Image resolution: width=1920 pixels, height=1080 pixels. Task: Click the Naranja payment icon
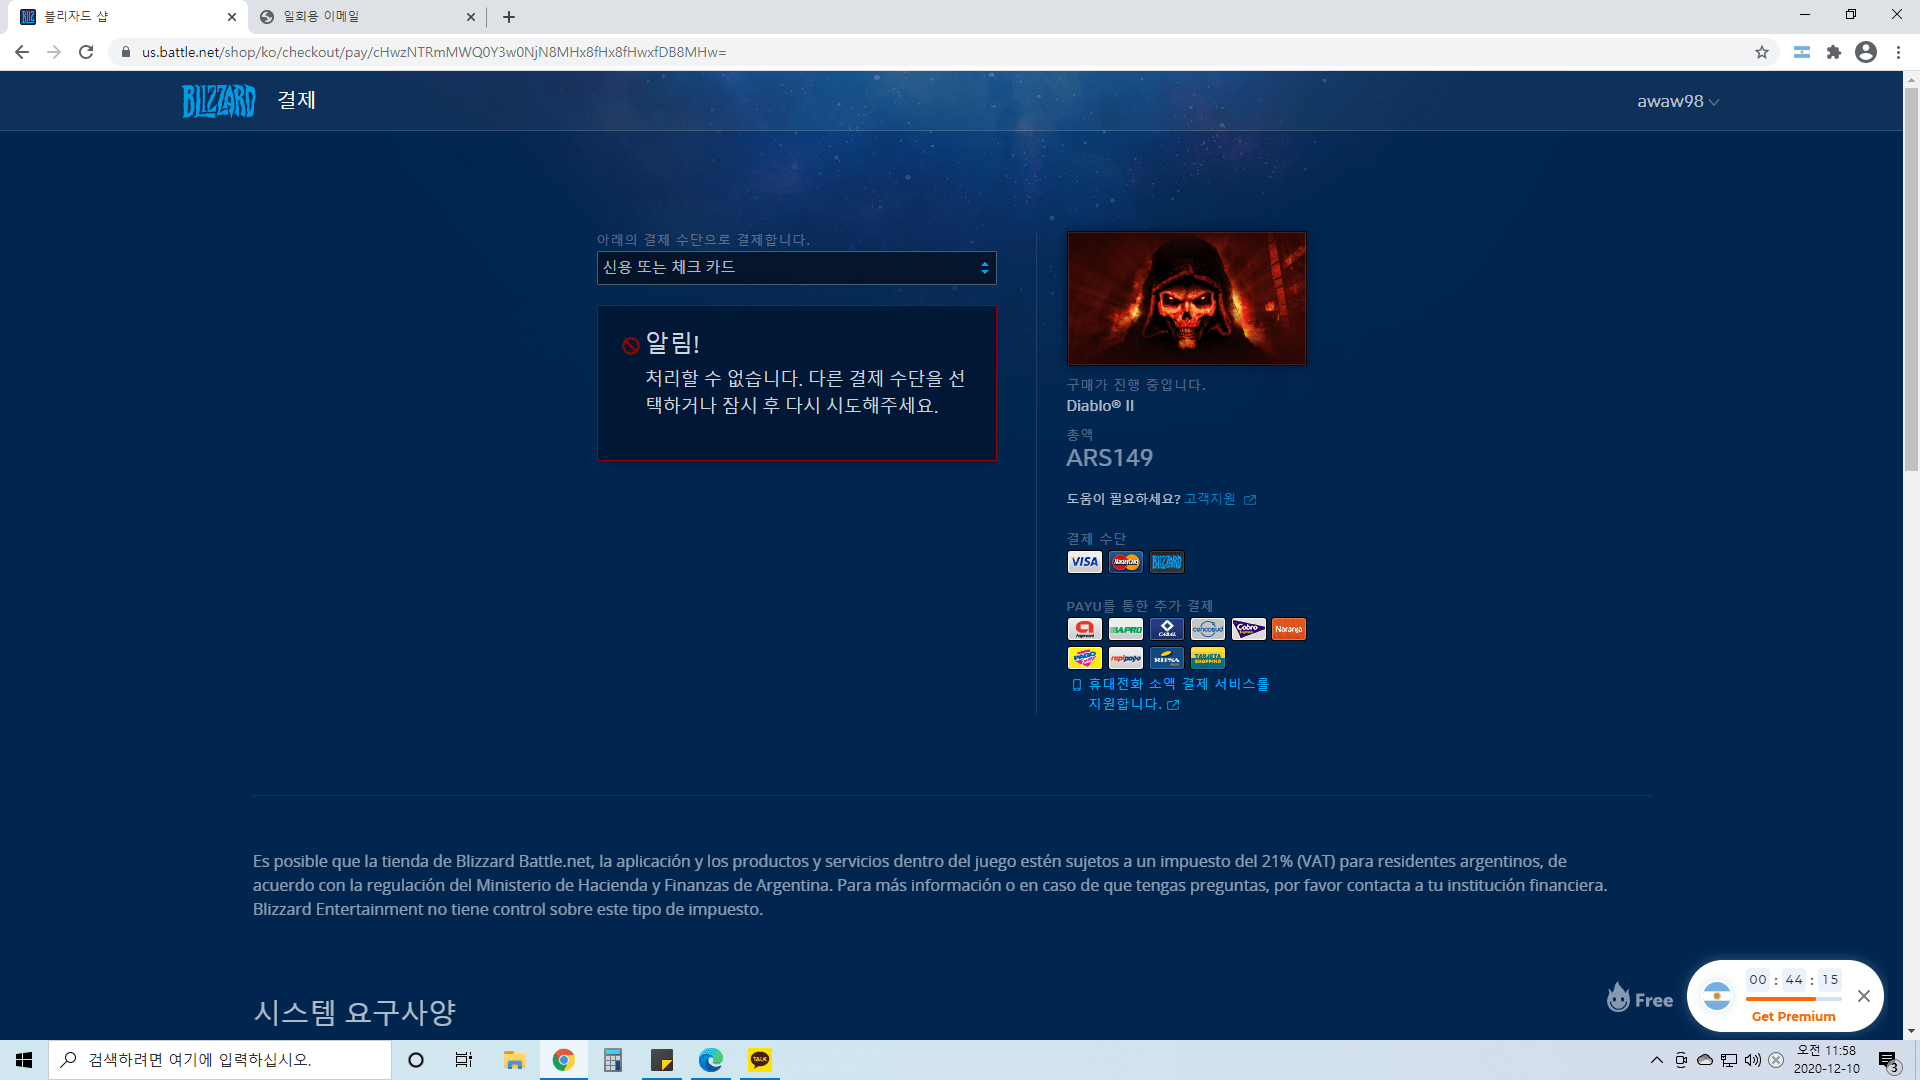(1289, 629)
